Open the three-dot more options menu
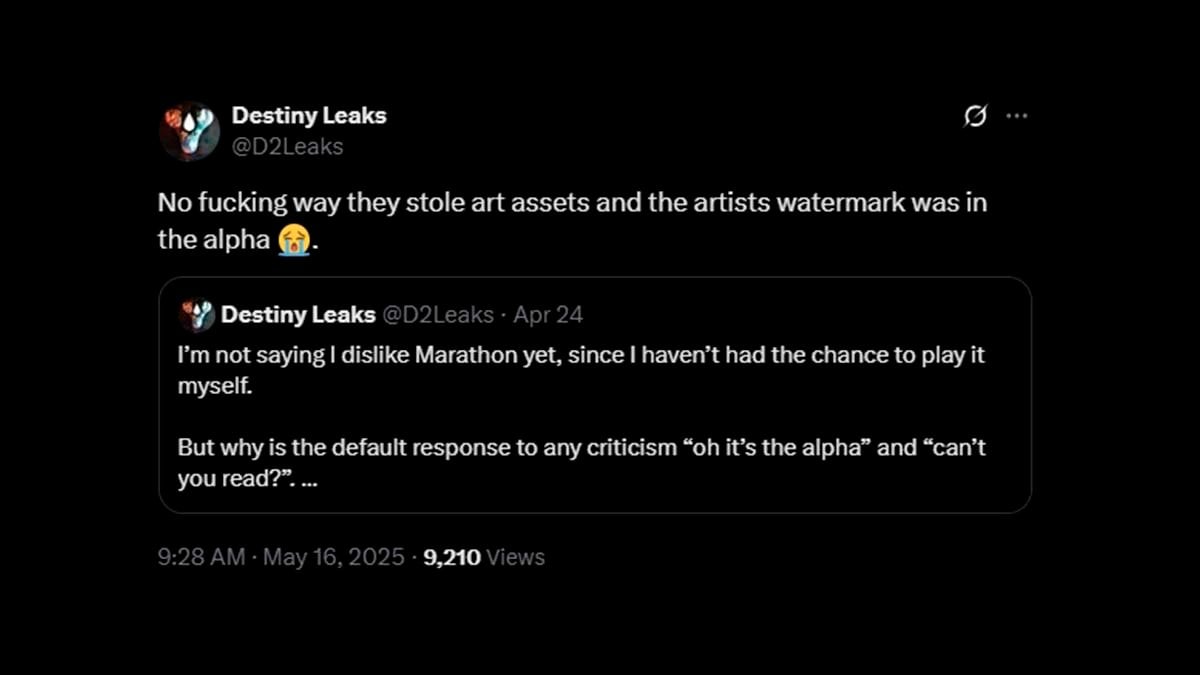 pyautogui.click(x=1017, y=116)
